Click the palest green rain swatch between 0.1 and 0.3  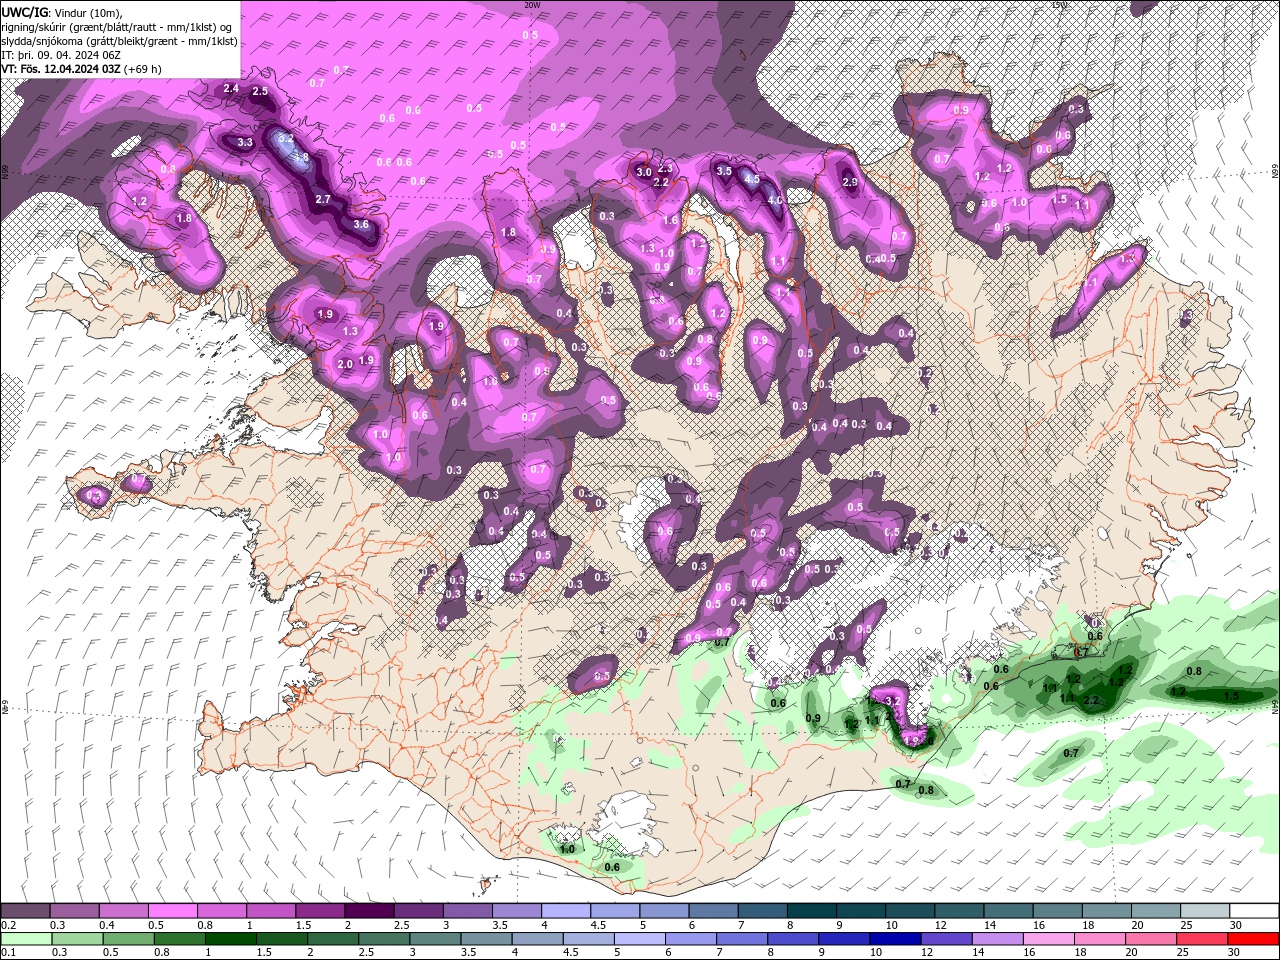point(25,939)
